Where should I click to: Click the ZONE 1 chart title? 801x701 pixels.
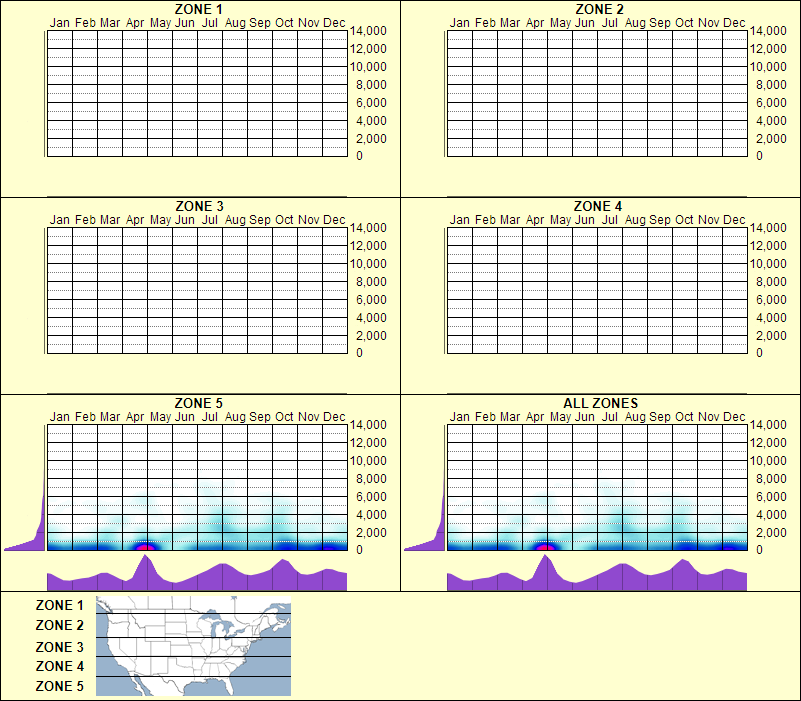point(196,11)
